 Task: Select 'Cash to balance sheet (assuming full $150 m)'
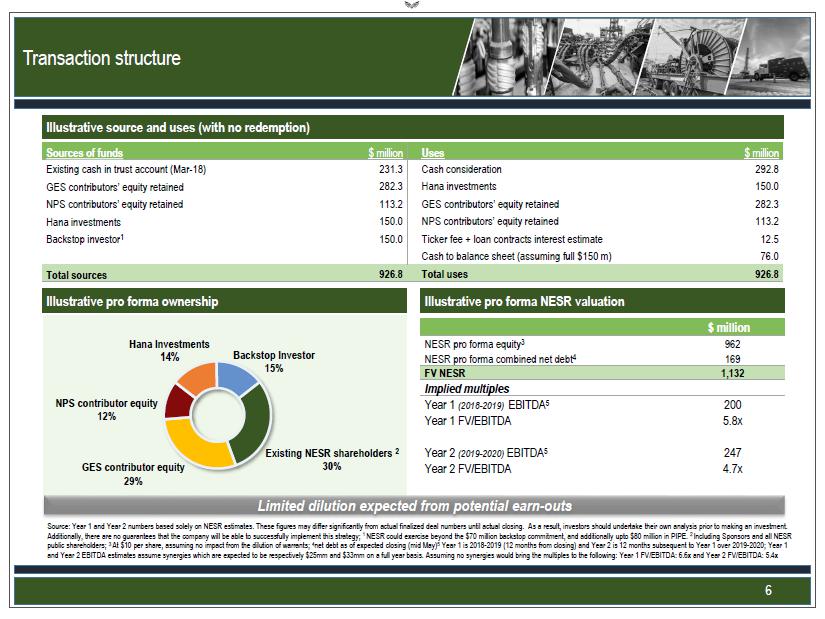coord(516,256)
